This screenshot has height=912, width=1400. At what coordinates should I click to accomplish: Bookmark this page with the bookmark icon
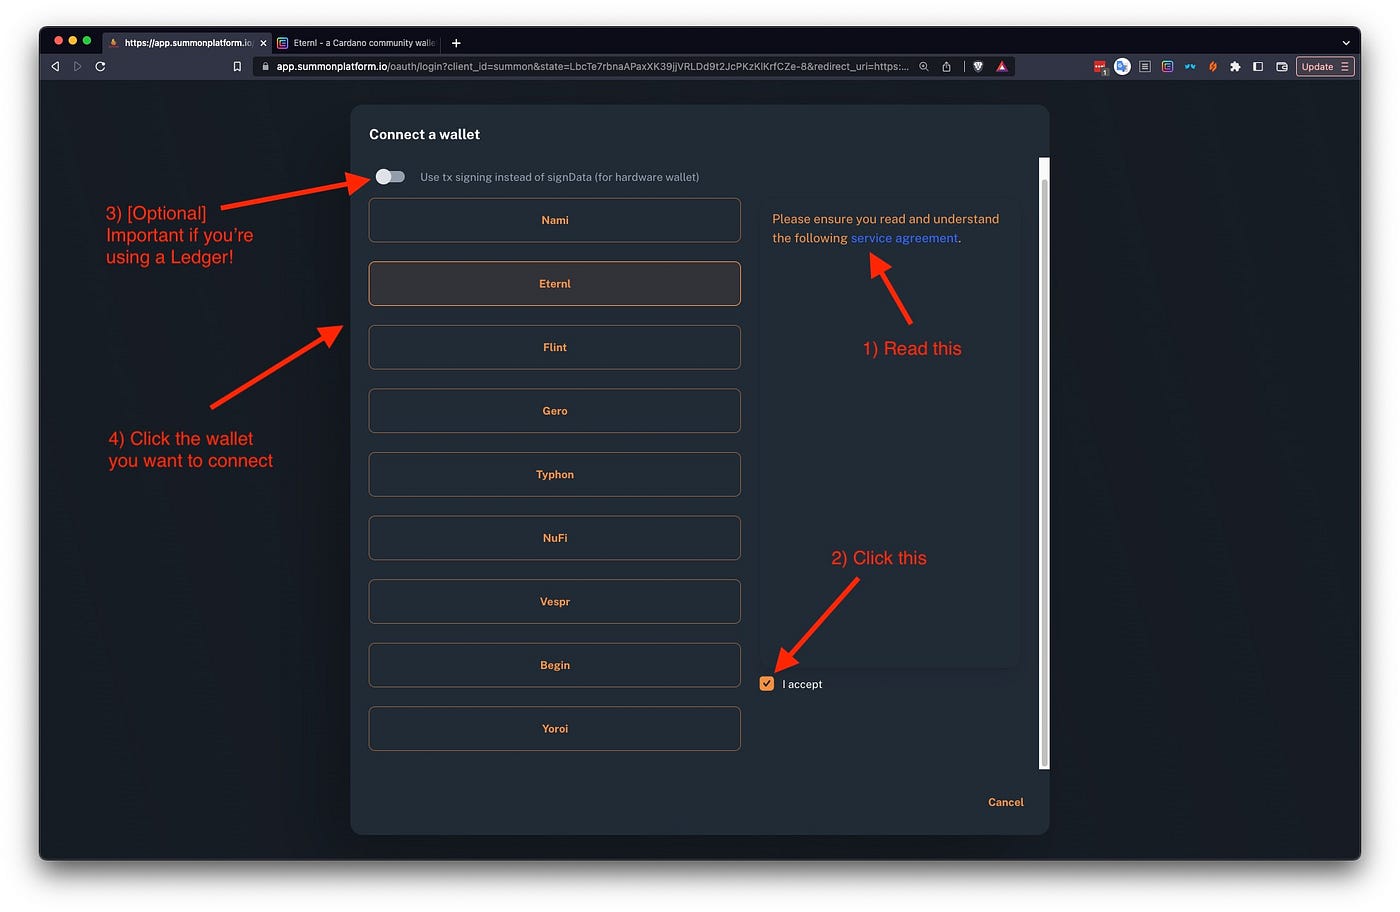point(237,67)
